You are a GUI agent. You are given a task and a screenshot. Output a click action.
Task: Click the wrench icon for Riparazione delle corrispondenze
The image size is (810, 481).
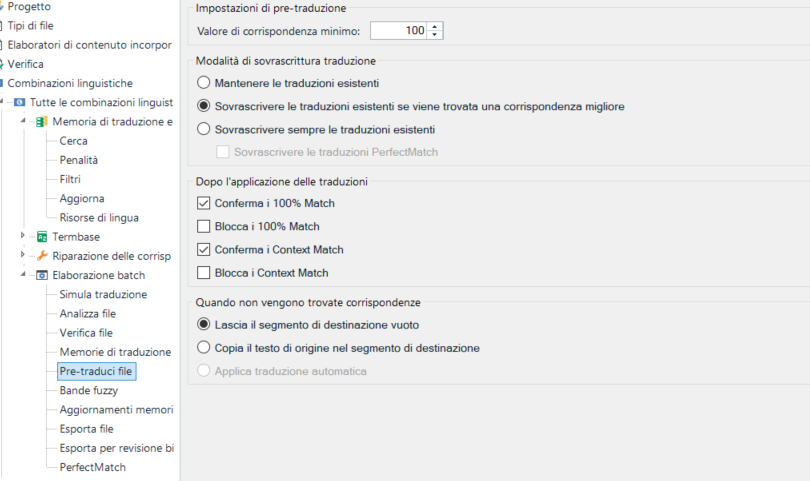[42, 256]
